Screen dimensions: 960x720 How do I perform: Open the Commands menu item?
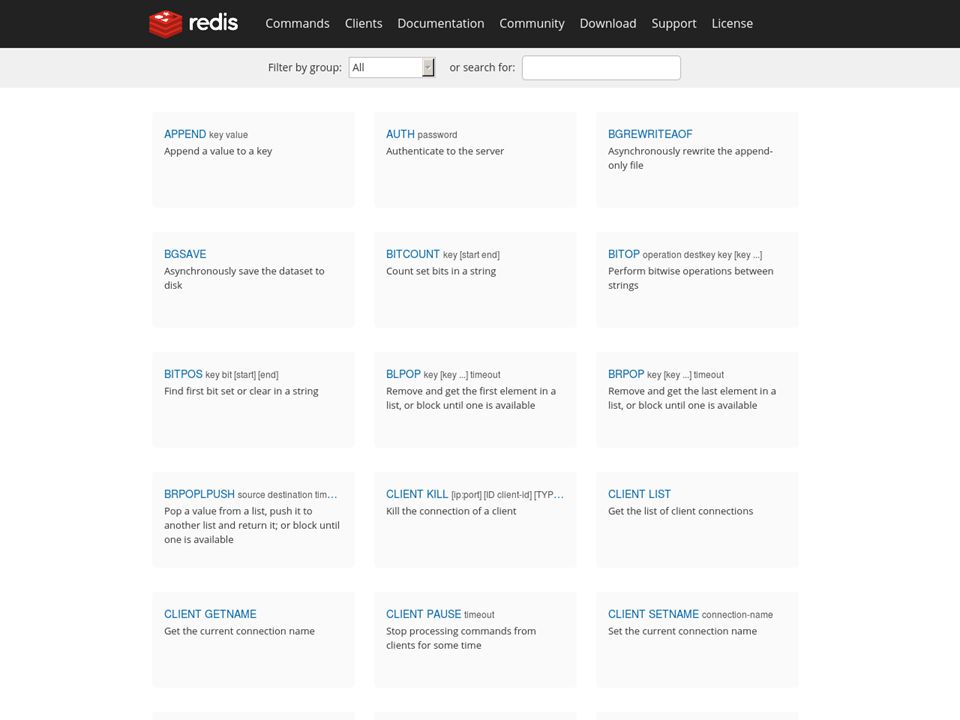(297, 23)
